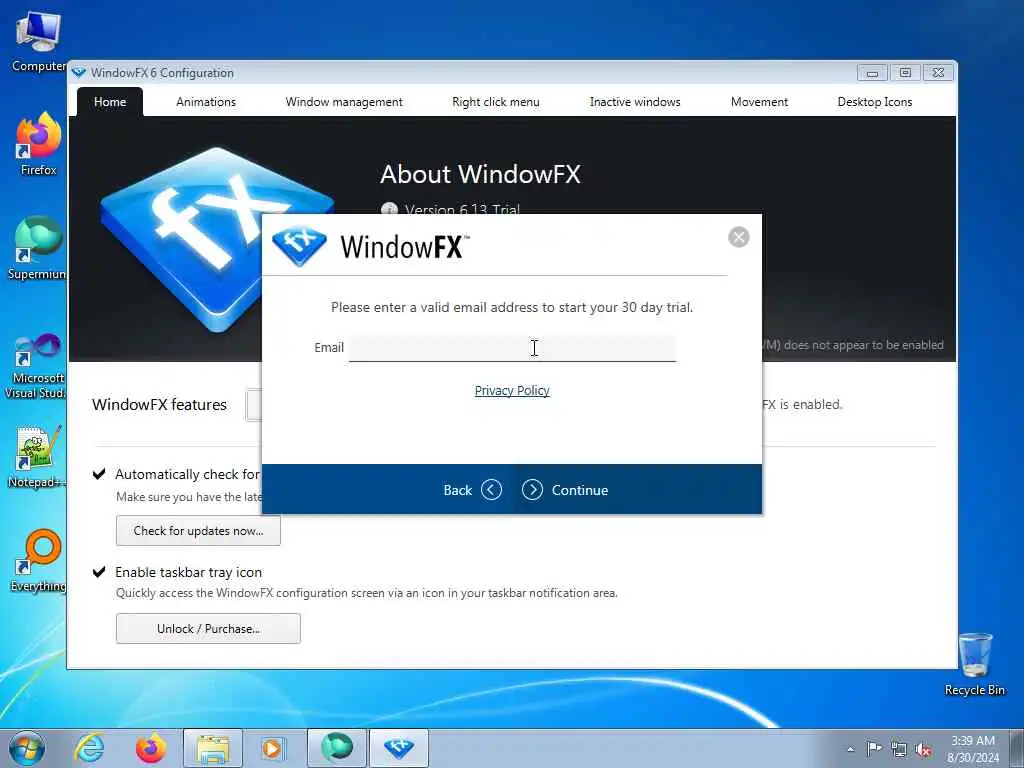Select the Everything desktop shortcut
The image size is (1024, 768).
click(38, 560)
